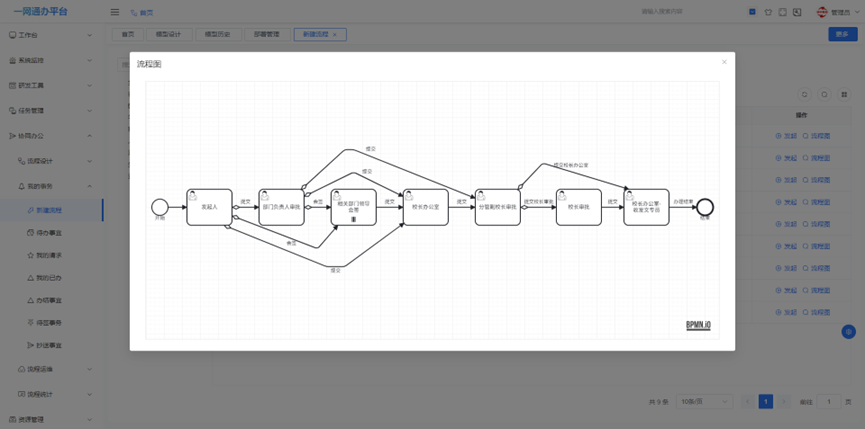865x429 pixels.
Task: Select the 校长办公室-收发文专员 task node
Action: 646,207
